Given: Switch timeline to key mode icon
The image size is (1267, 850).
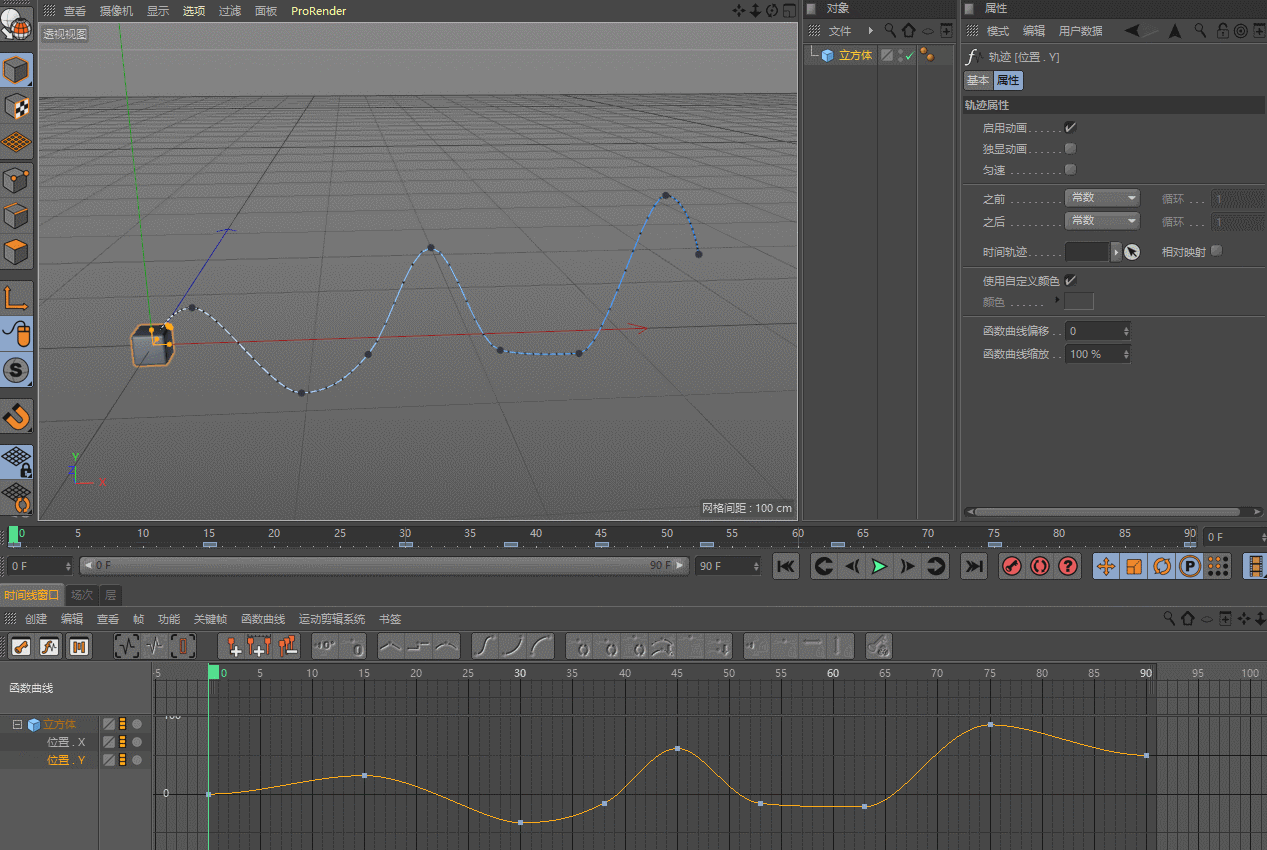Looking at the screenshot, I should [21, 647].
